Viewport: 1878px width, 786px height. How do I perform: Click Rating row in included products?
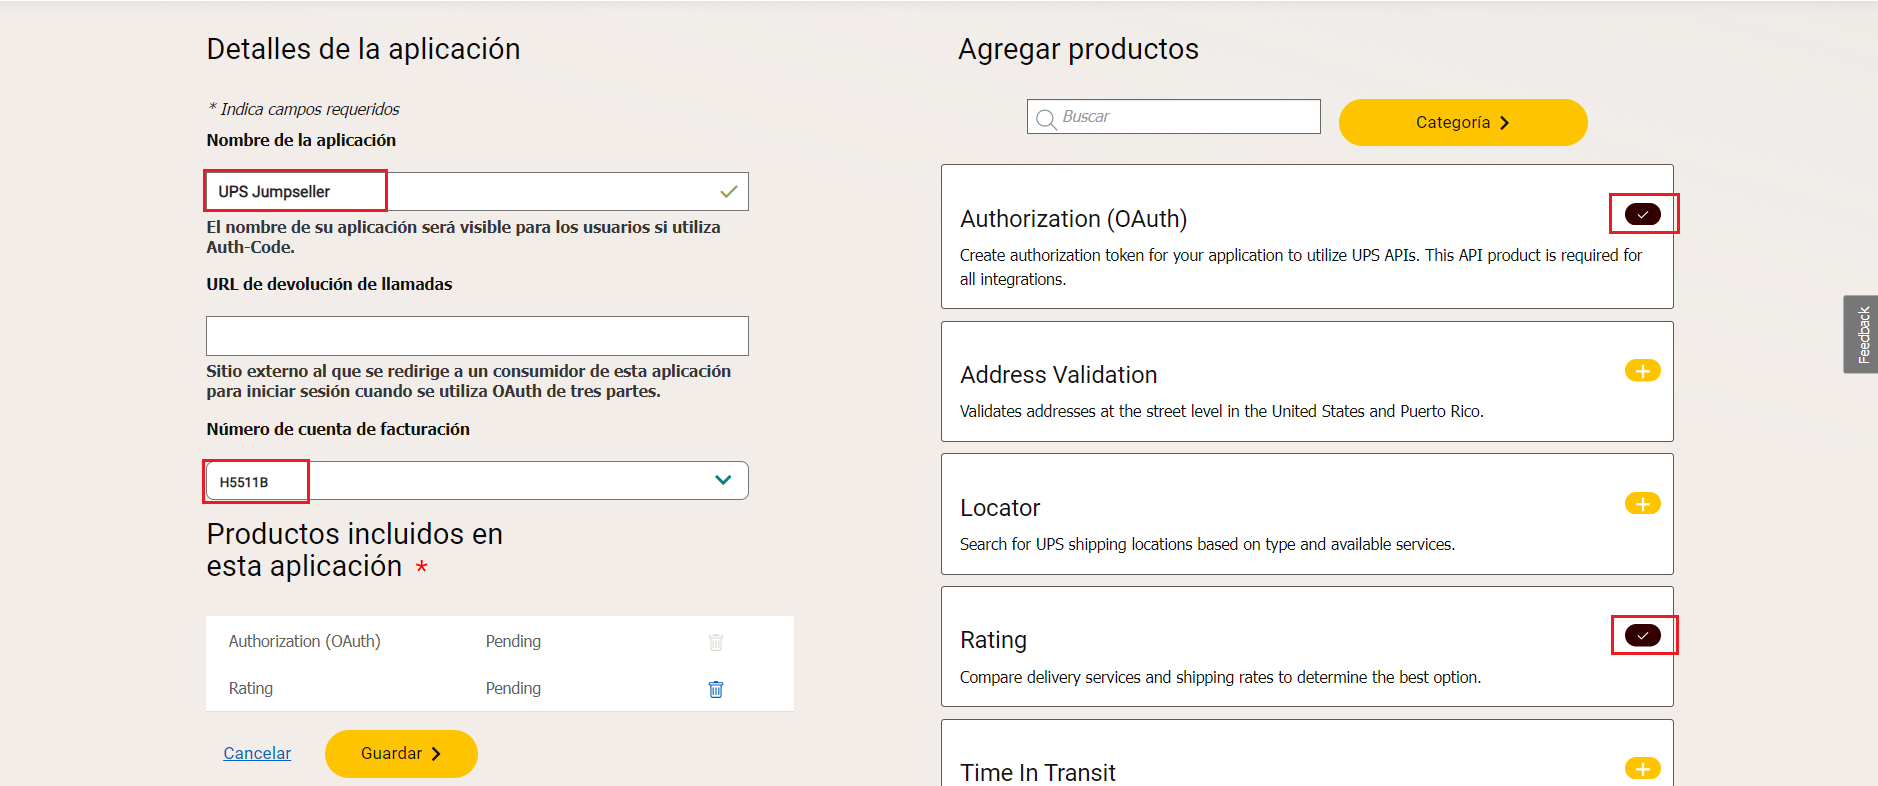(500, 688)
